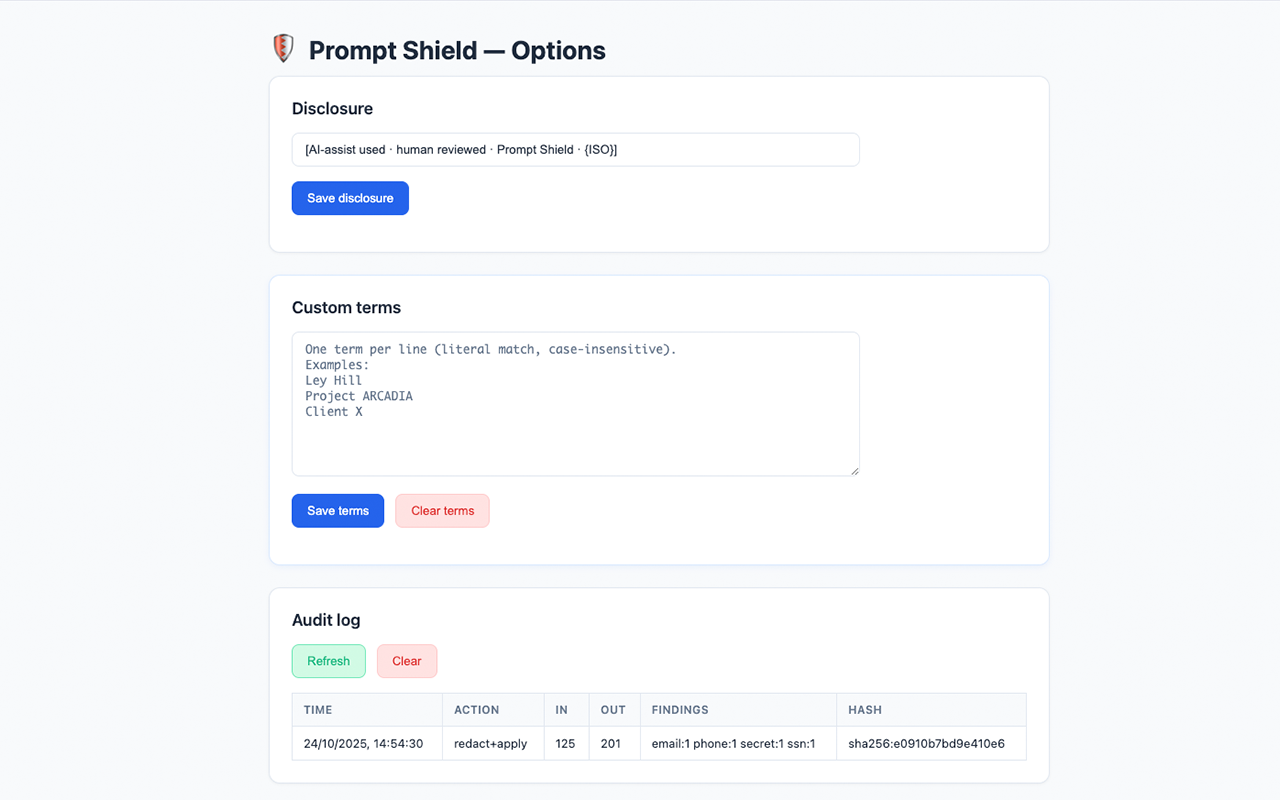Click the Clear terms button
1280x800 pixels.
pyautogui.click(x=442, y=510)
